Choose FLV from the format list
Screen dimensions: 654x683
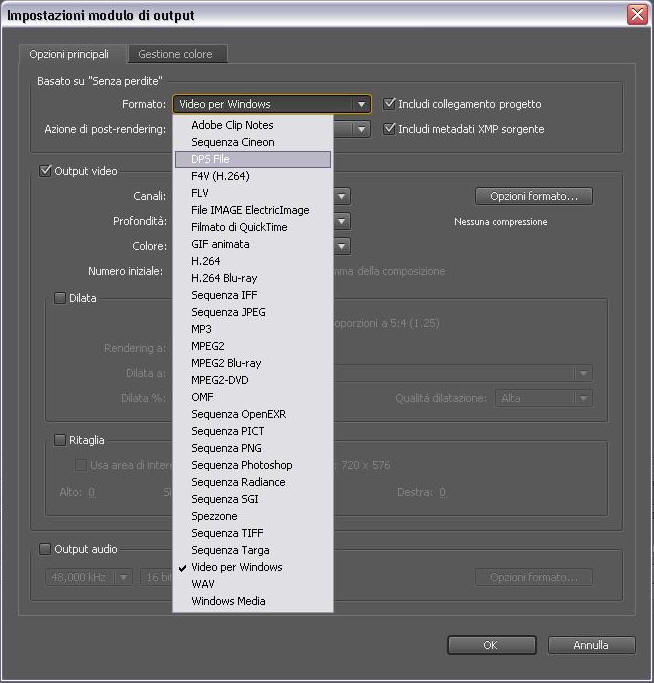[253, 193]
